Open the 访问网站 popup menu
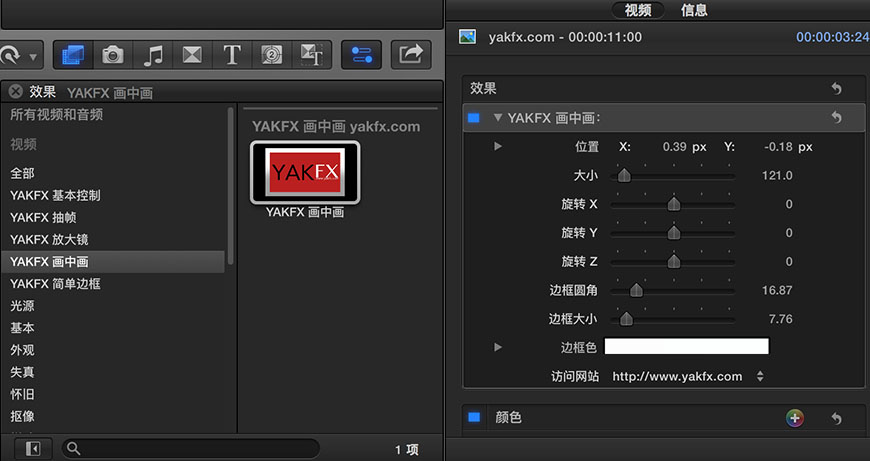This screenshot has height=461, width=870. pyautogui.click(x=688, y=376)
